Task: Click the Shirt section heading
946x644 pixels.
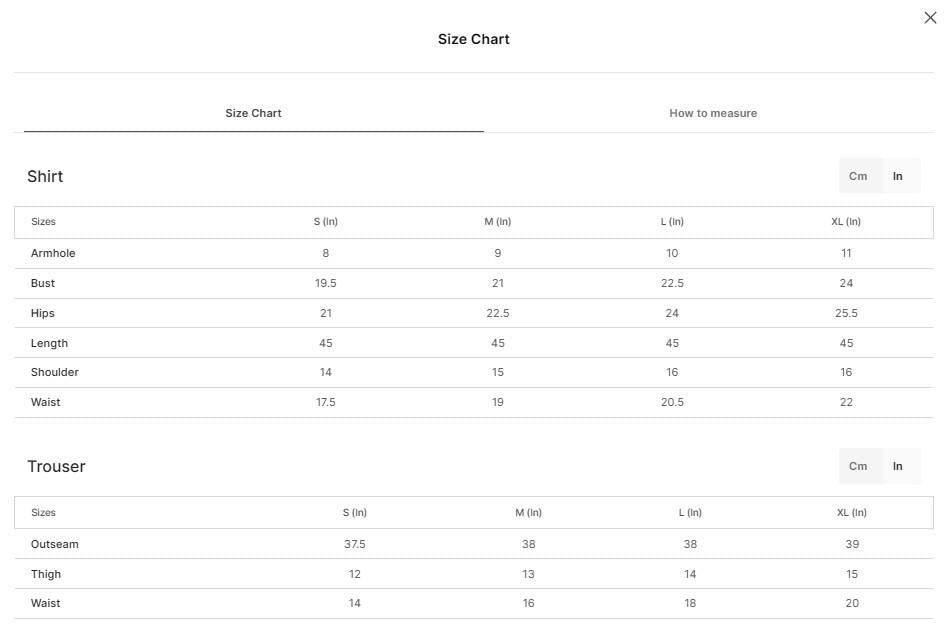Action: tap(45, 176)
